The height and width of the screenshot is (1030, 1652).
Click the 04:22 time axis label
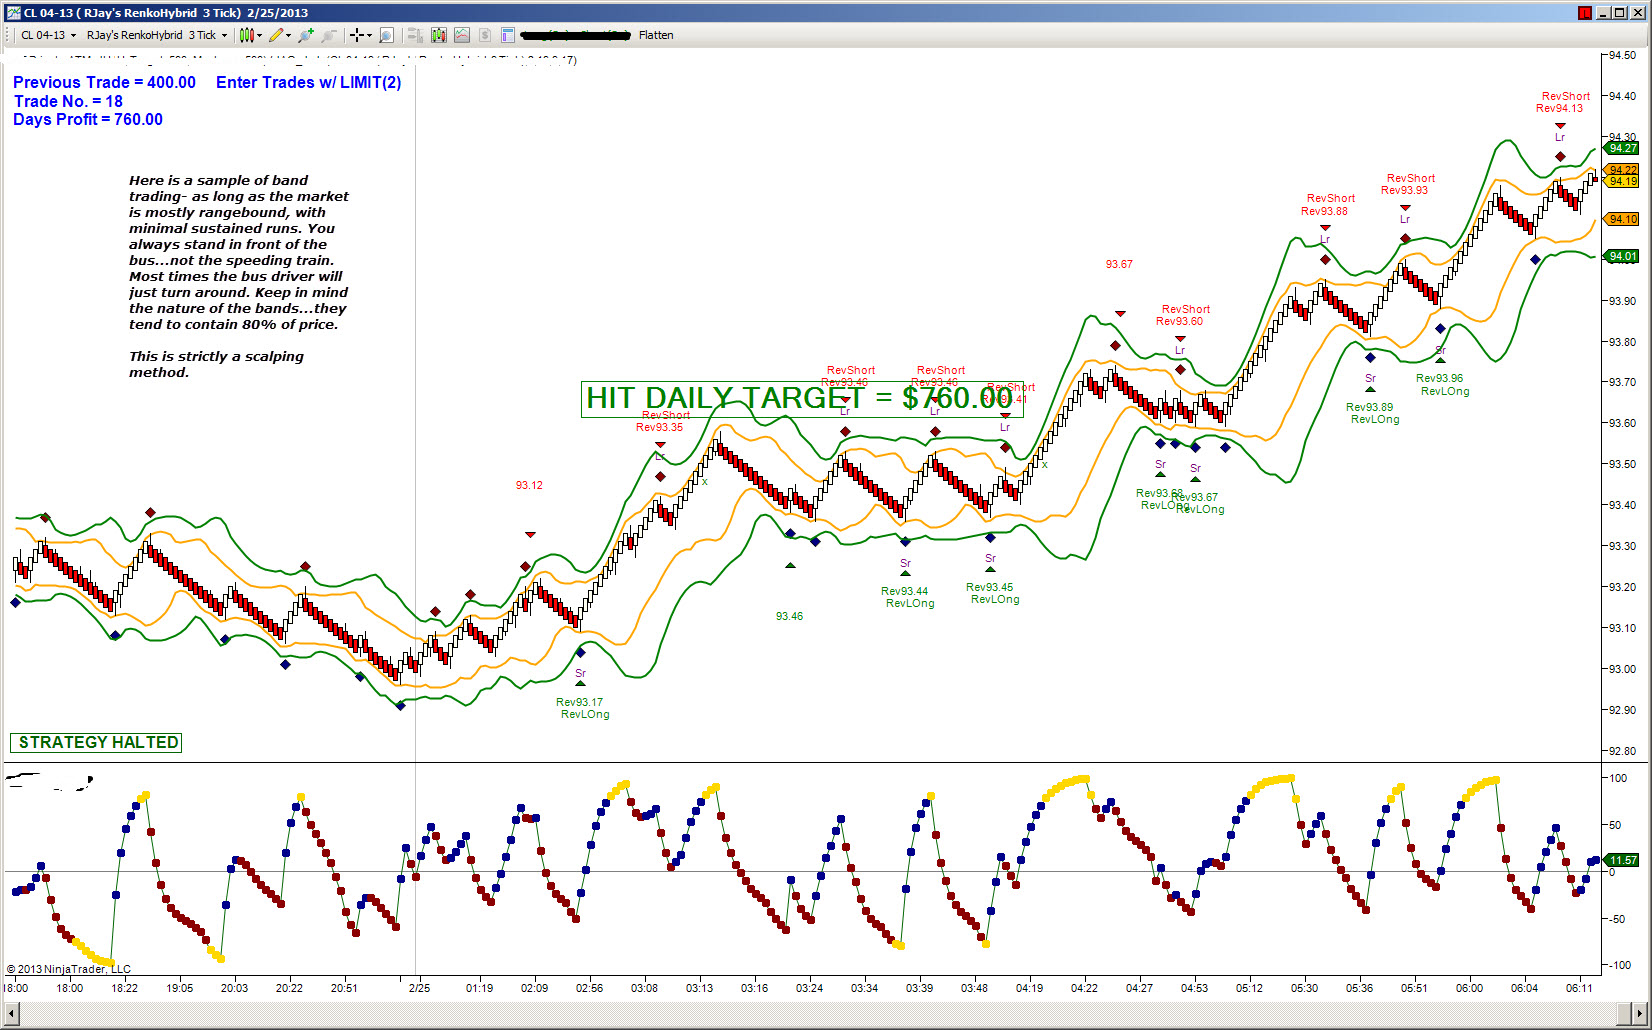coord(1084,988)
